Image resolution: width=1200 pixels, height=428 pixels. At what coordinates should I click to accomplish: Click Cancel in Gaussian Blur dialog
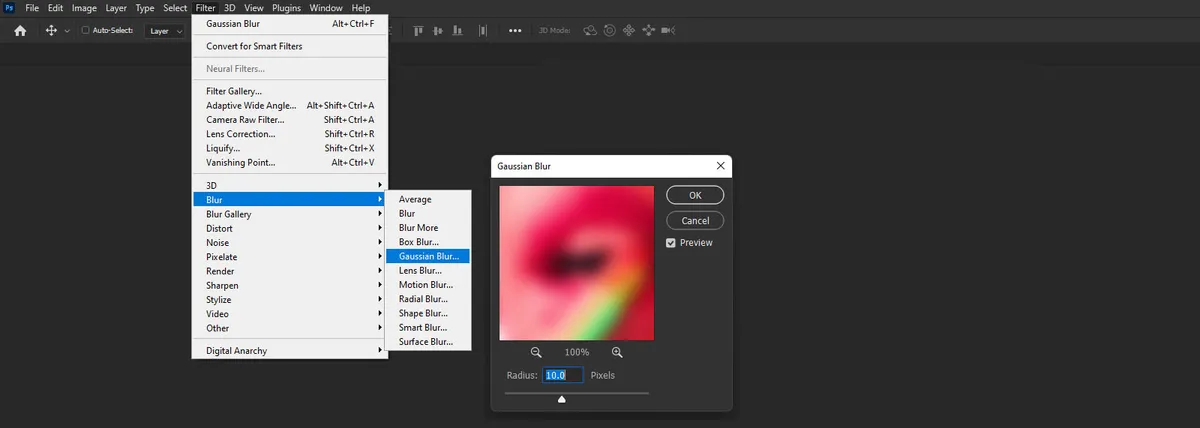pyautogui.click(x=695, y=220)
